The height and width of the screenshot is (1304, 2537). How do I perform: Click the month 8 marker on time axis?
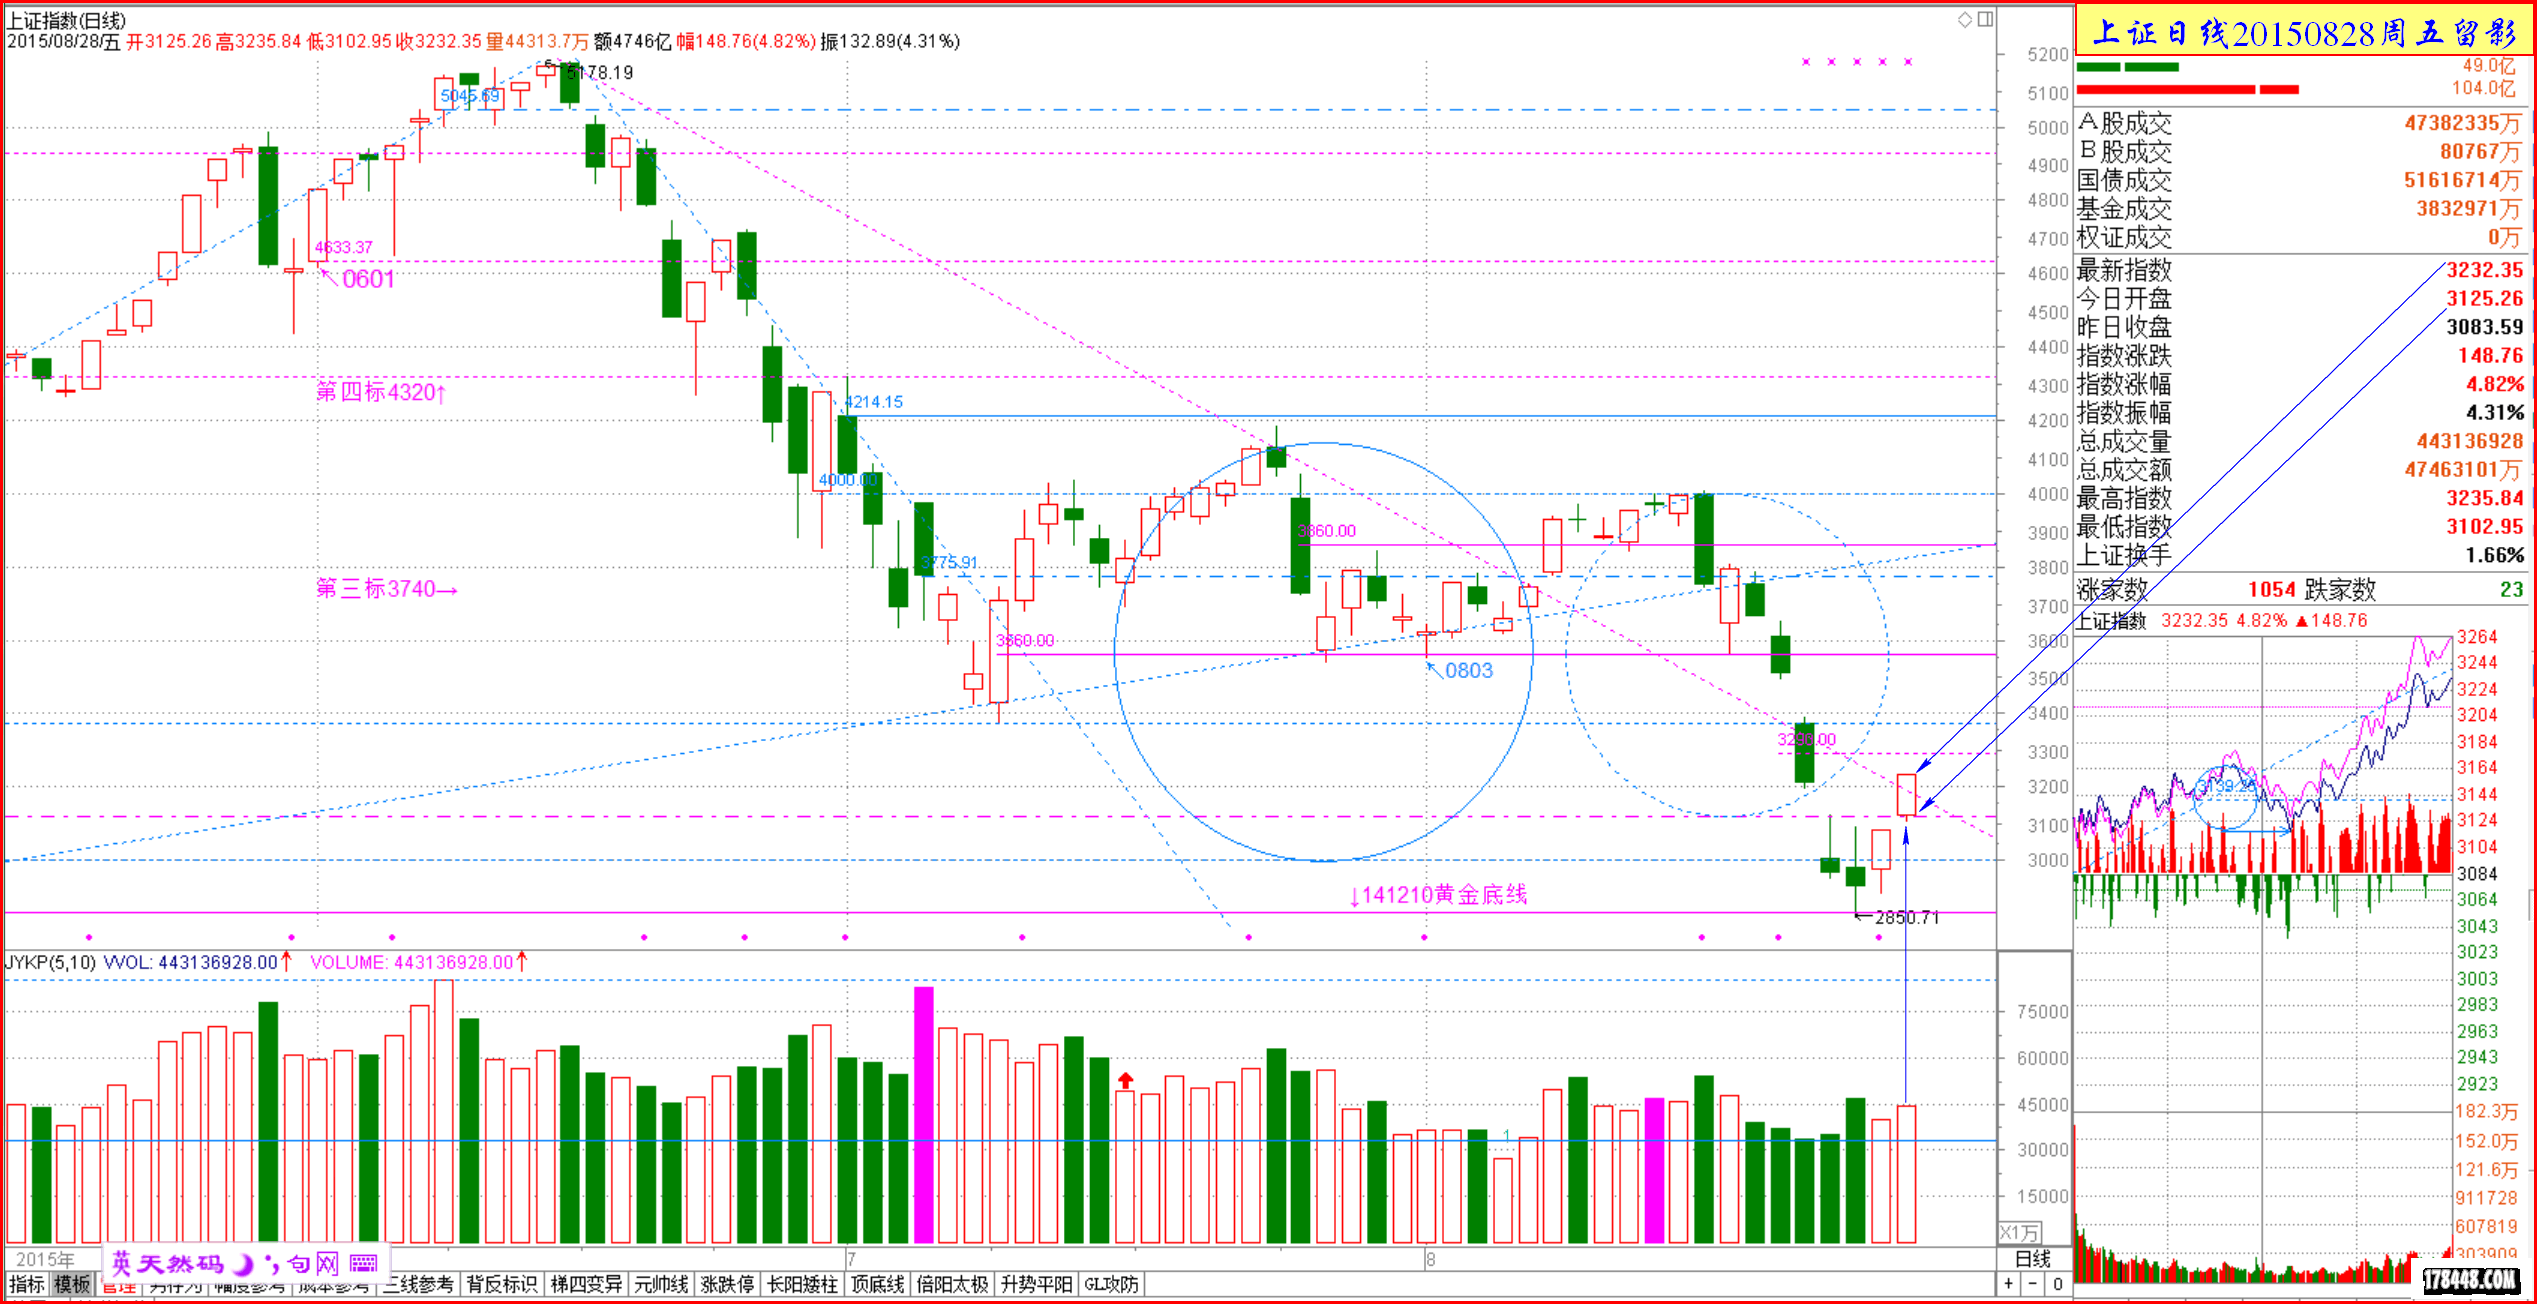(1431, 1259)
